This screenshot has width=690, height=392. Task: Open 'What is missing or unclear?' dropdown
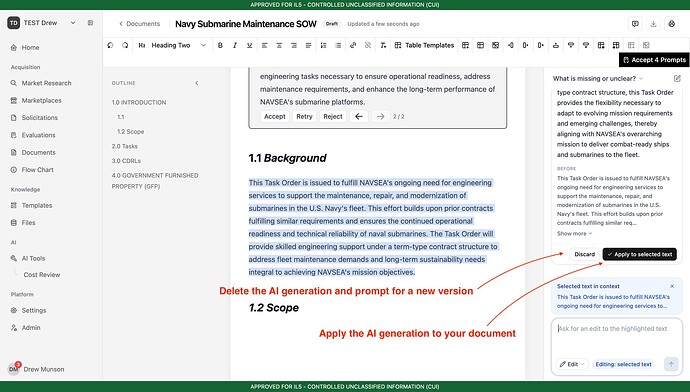(x=598, y=78)
